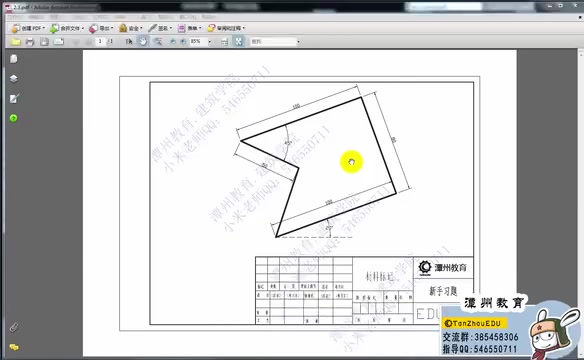Open the Layers panel in sidebar
The width and height of the screenshot is (584, 360).
[x=14, y=79]
